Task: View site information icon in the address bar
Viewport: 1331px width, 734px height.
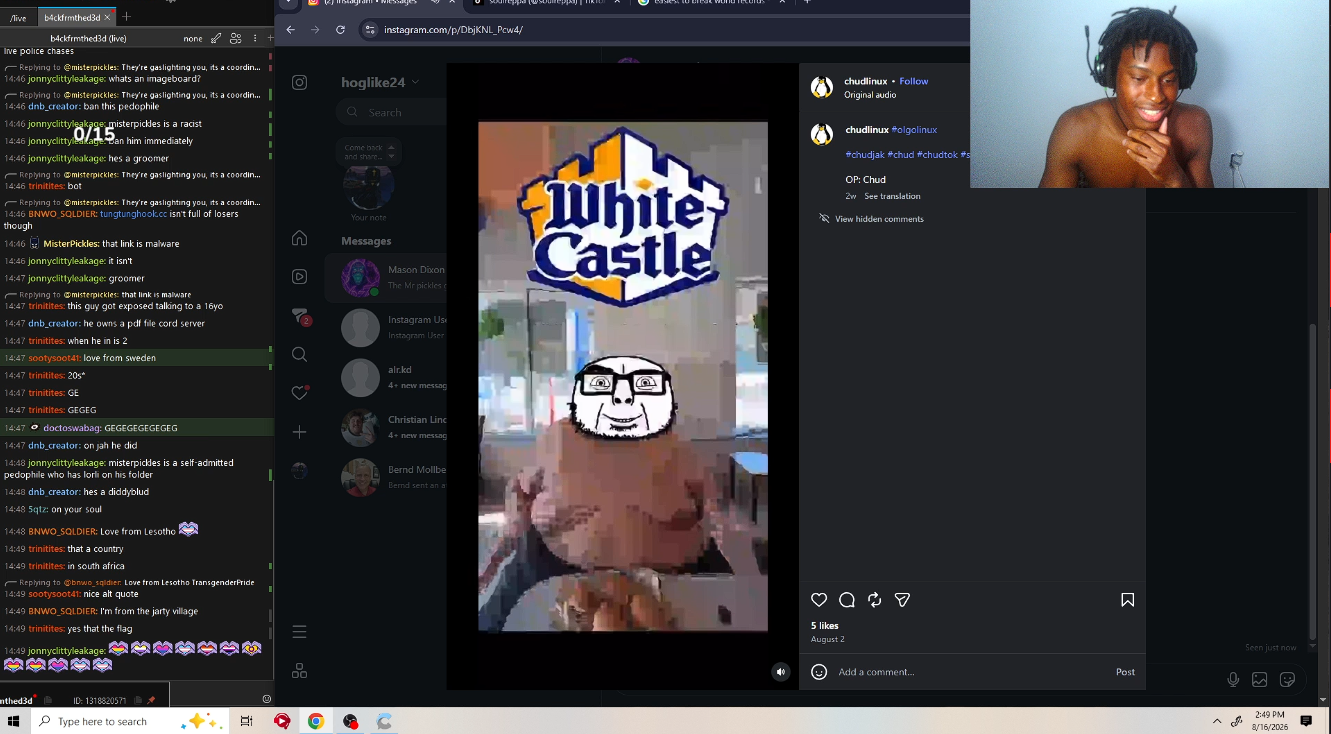Action: 368,30
